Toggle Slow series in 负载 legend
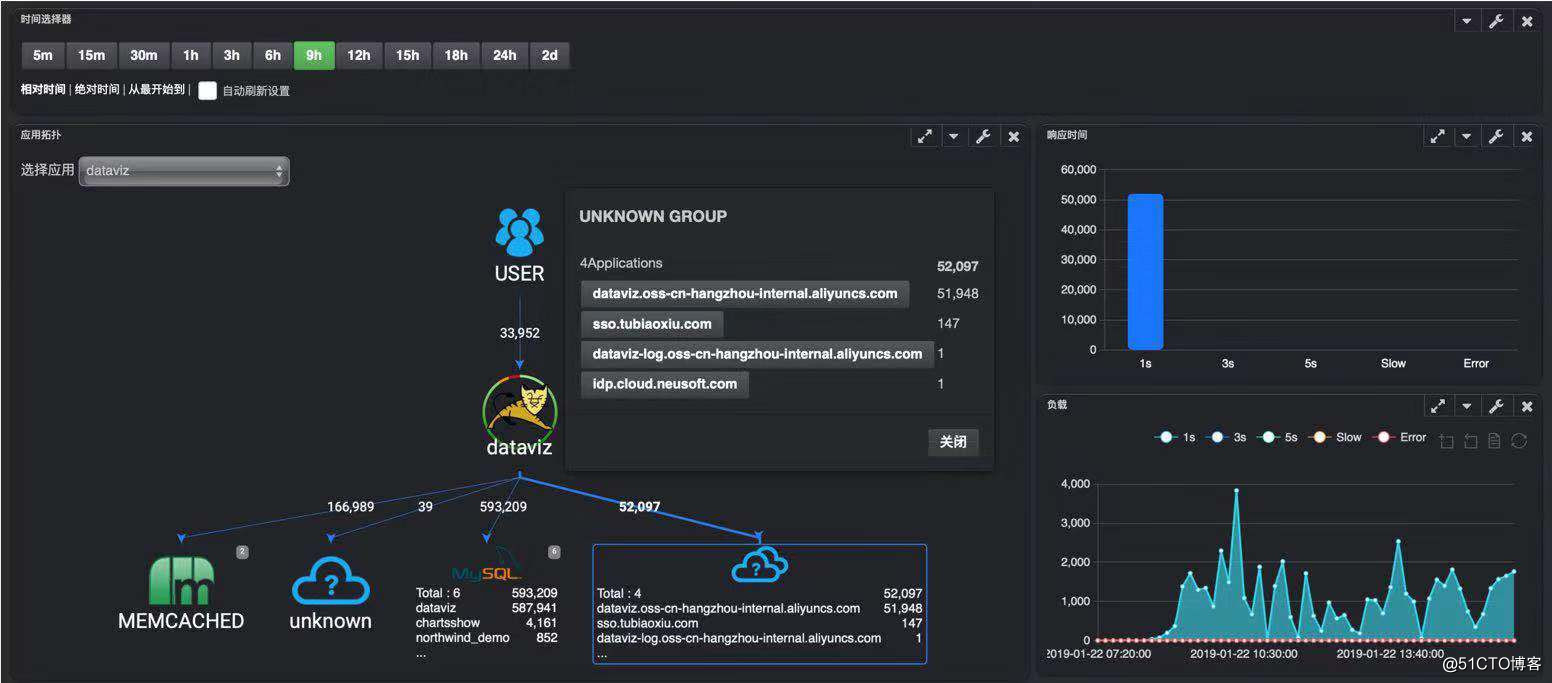Viewport: 1552px width, 683px height. tap(1335, 437)
